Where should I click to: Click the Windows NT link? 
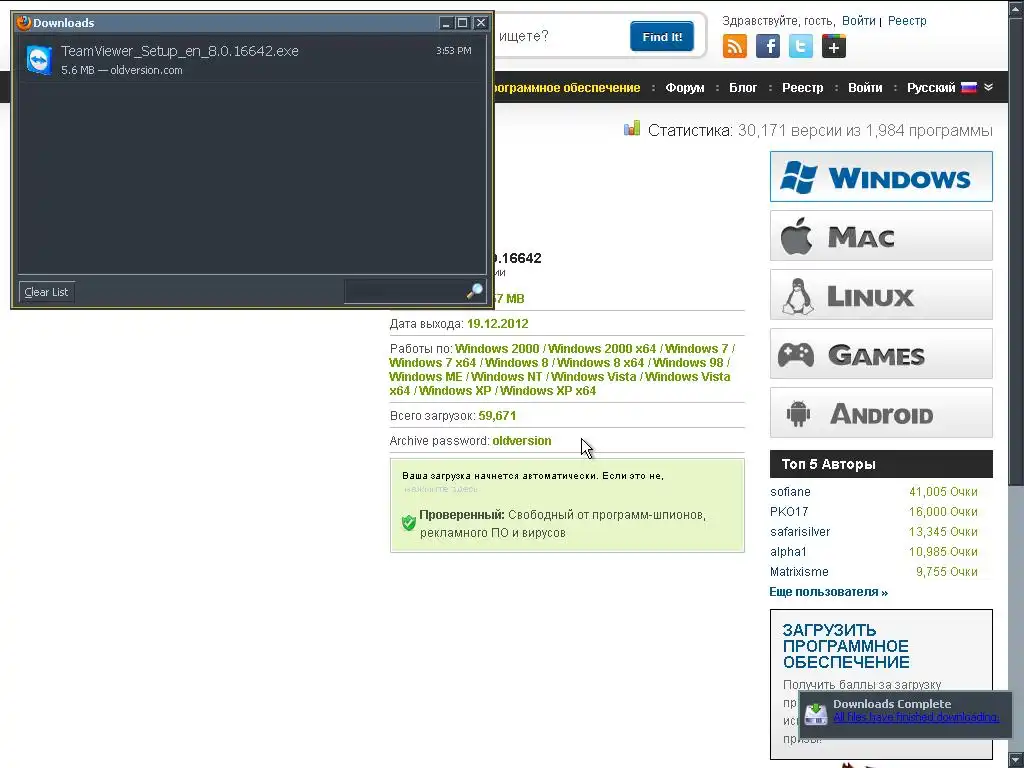[507, 377]
